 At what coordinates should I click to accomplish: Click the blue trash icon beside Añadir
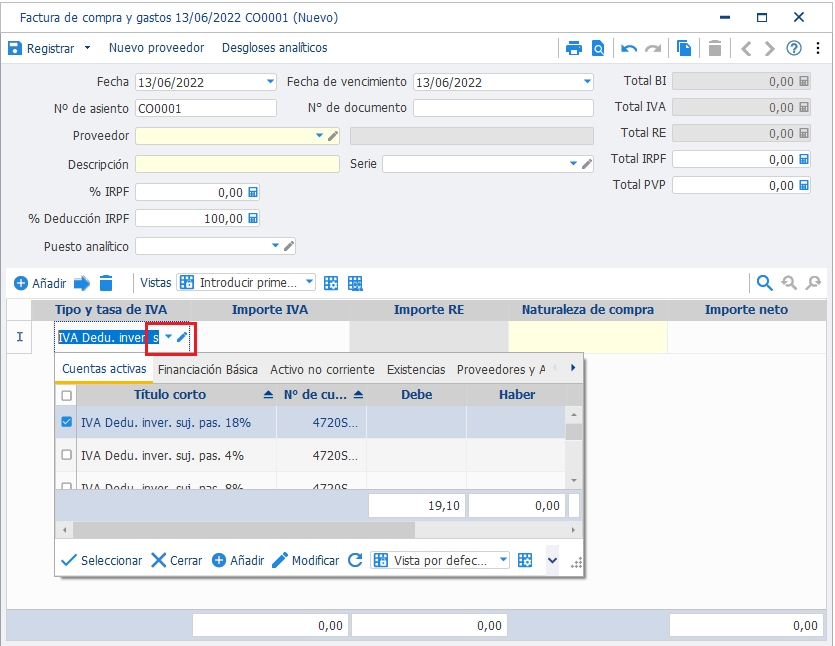pyautogui.click(x=106, y=283)
